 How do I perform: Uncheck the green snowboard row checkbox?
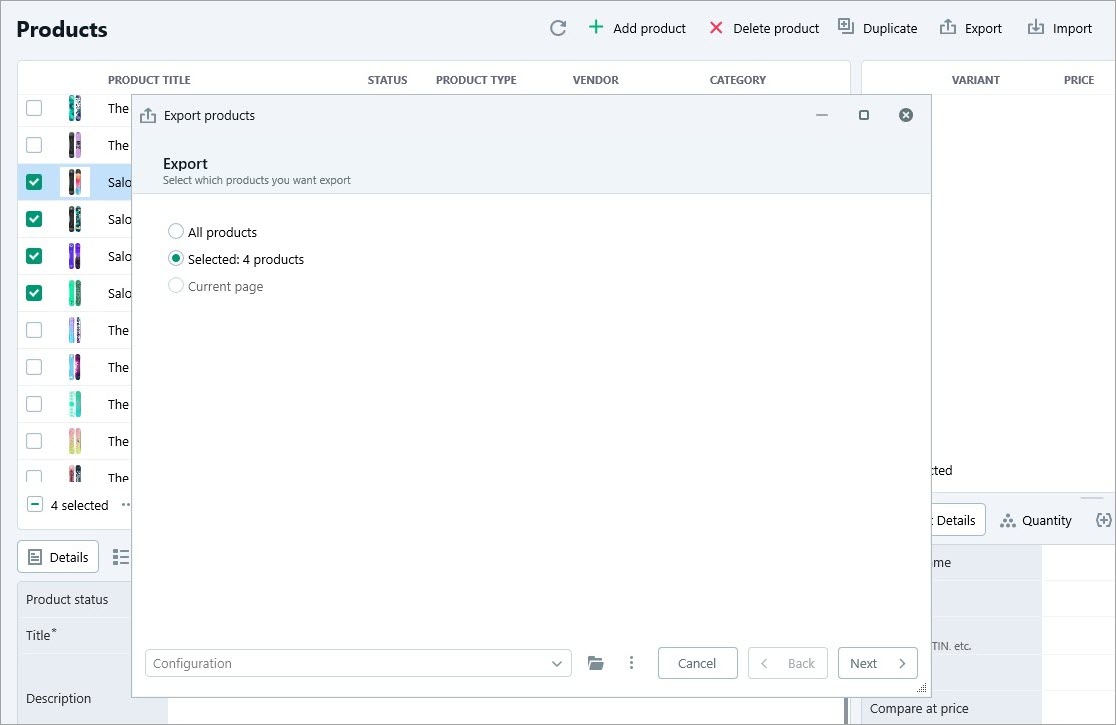[x=34, y=293]
